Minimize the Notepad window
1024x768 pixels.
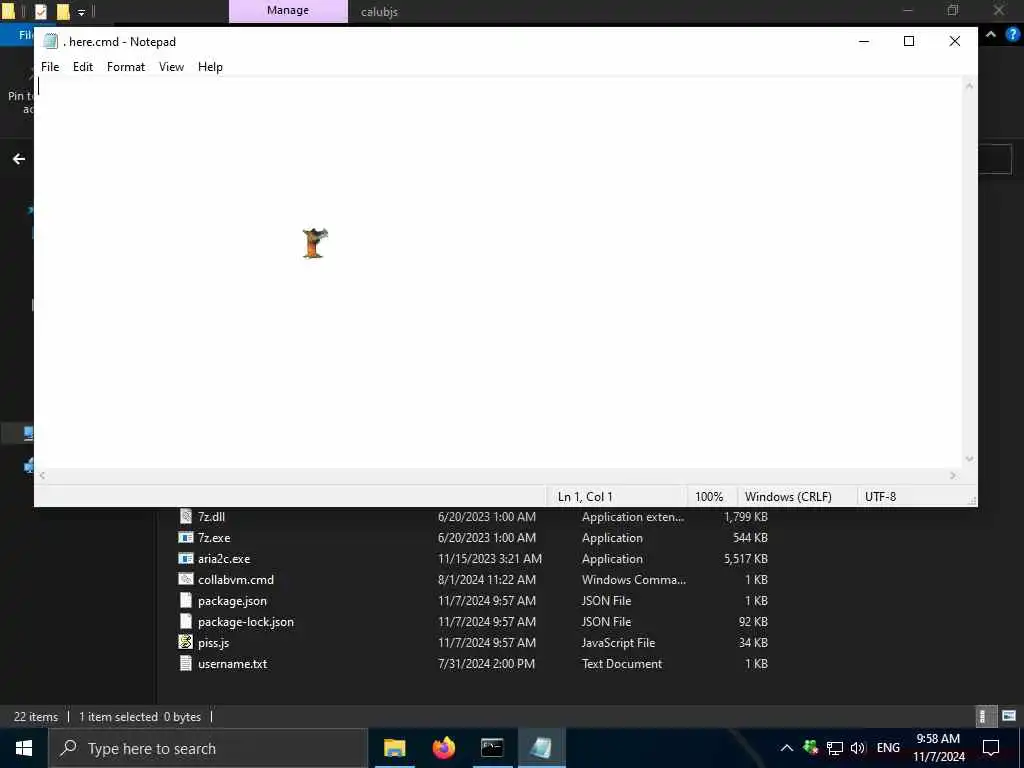coord(863,41)
